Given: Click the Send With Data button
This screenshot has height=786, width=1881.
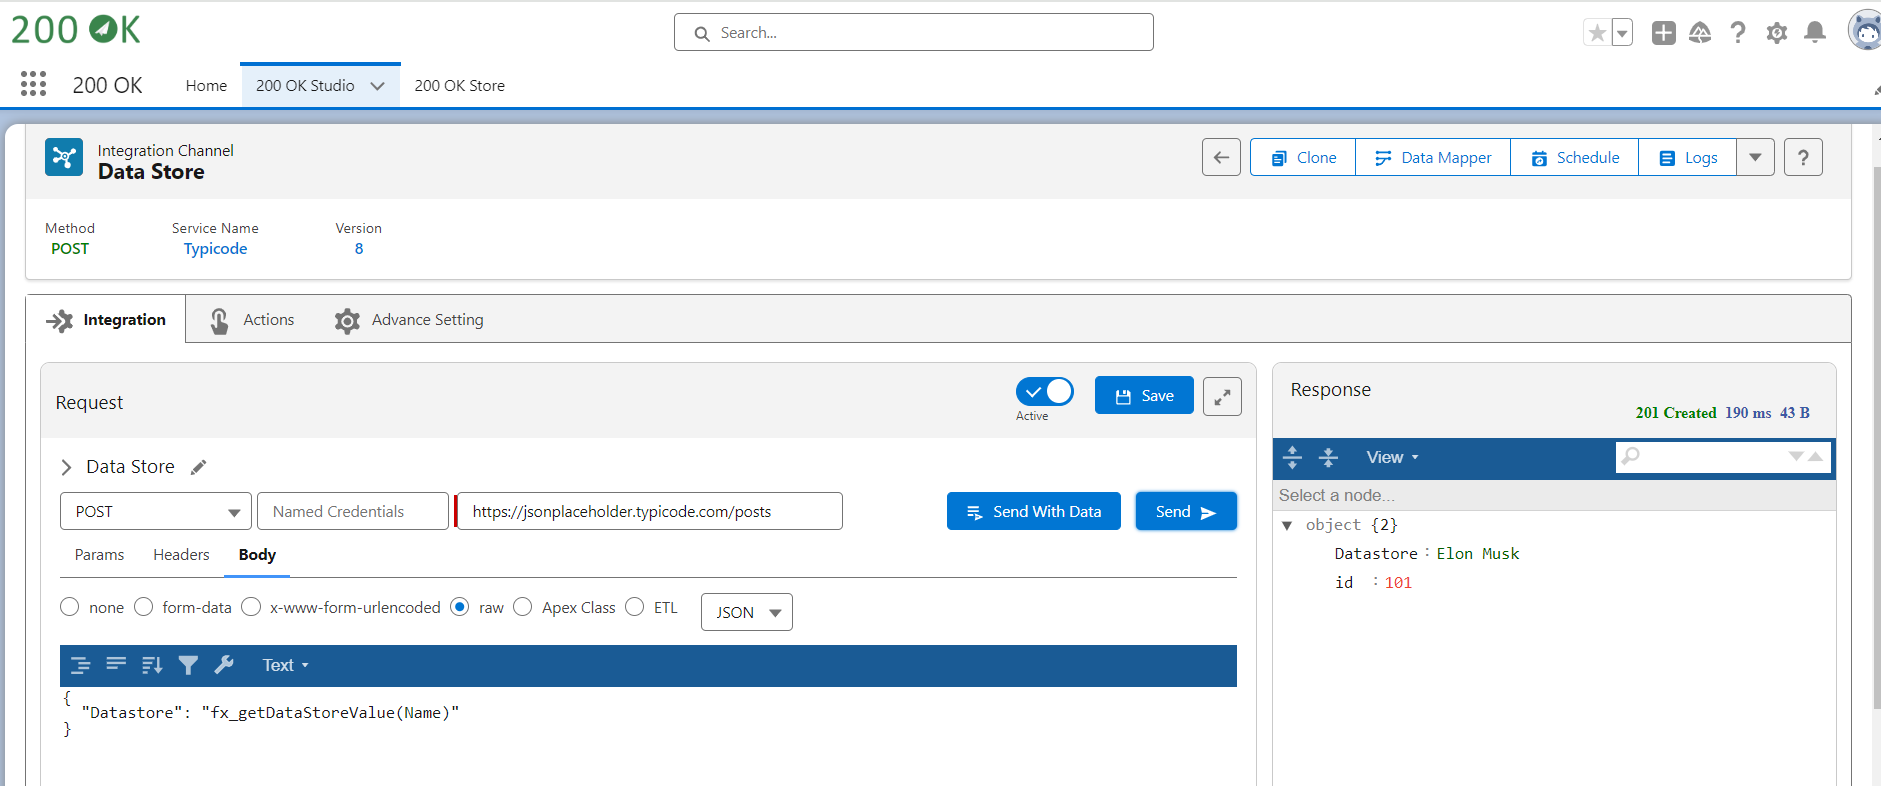Looking at the screenshot, I should coord(1033,511).
